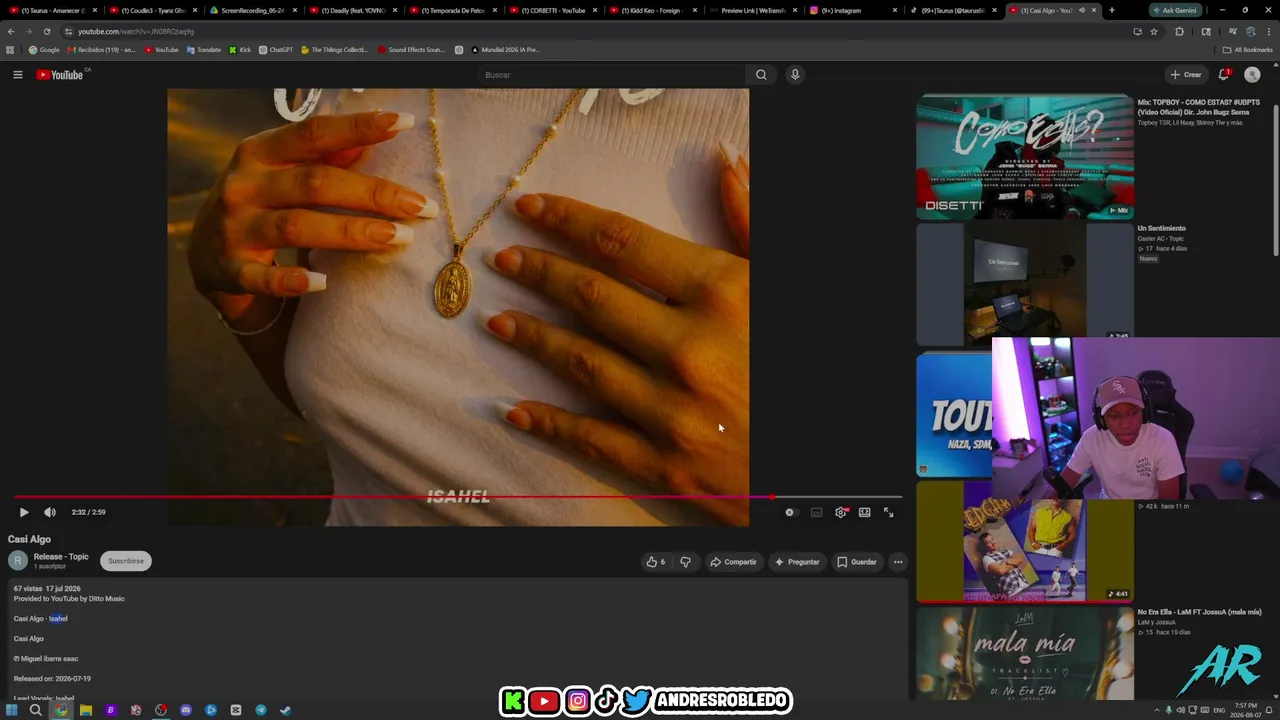1280x720 pixels.
Task: Click the Compartir share button
Action: (x=733, y=562)
